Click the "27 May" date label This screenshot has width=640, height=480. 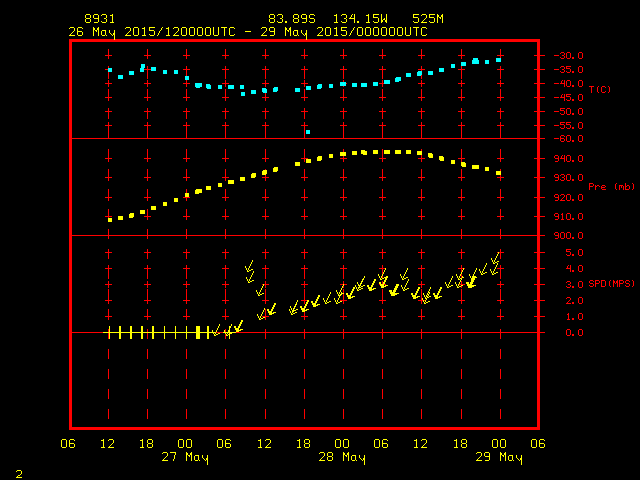click(185, 457)
